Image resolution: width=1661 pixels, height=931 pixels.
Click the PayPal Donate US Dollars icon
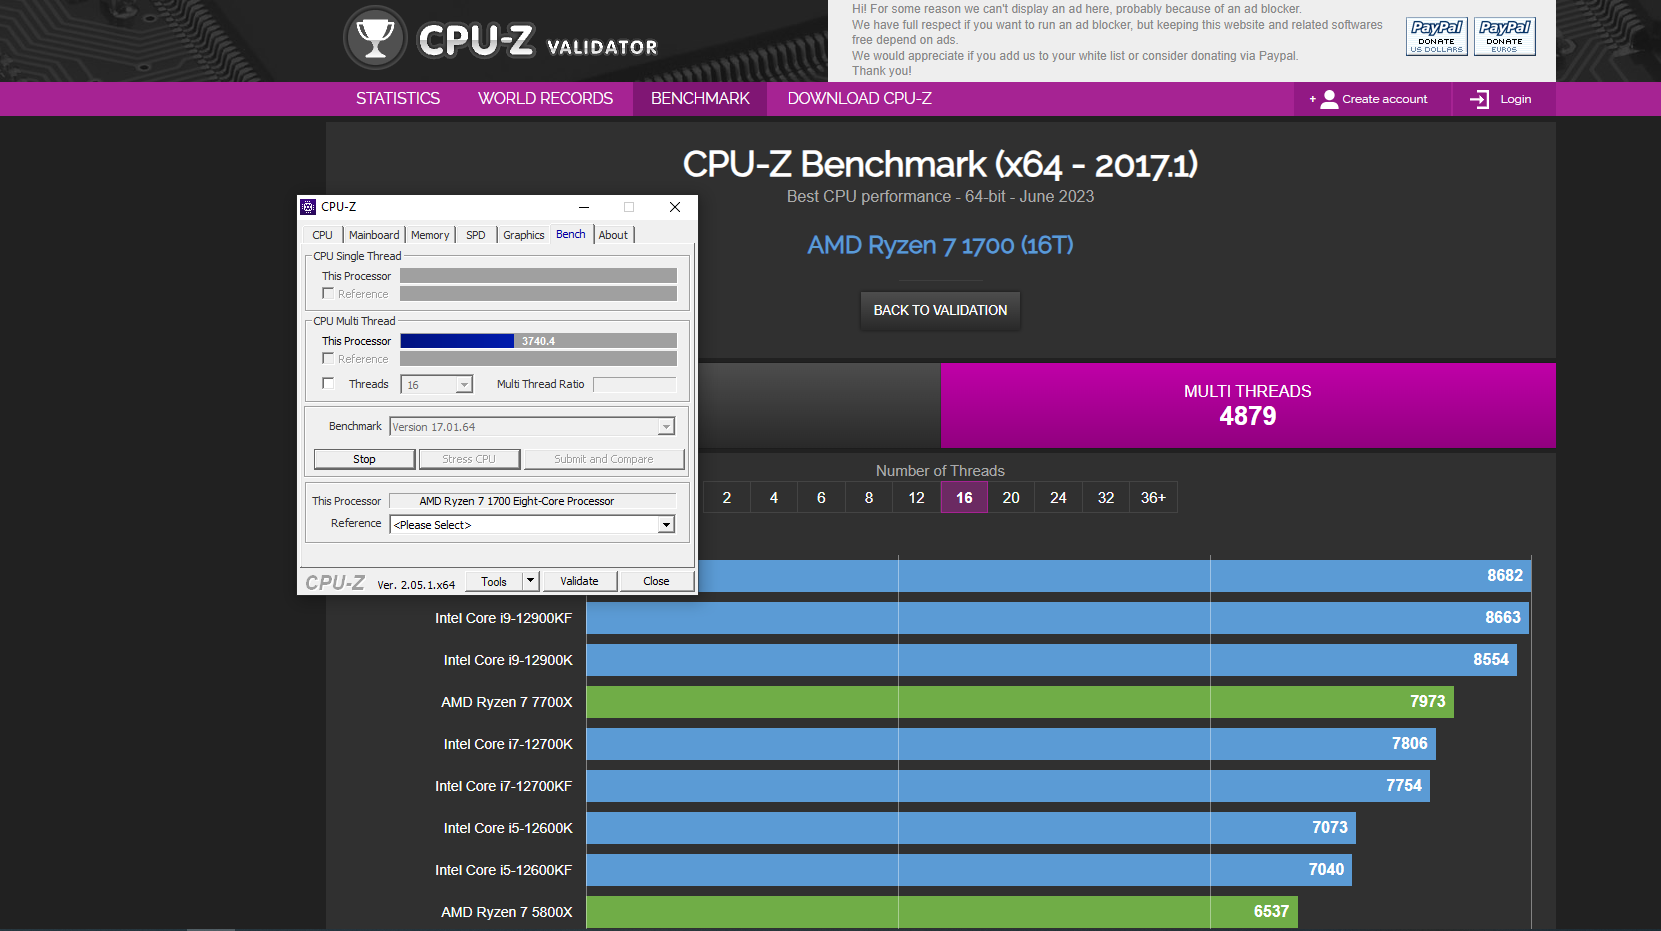point(1436,36)
